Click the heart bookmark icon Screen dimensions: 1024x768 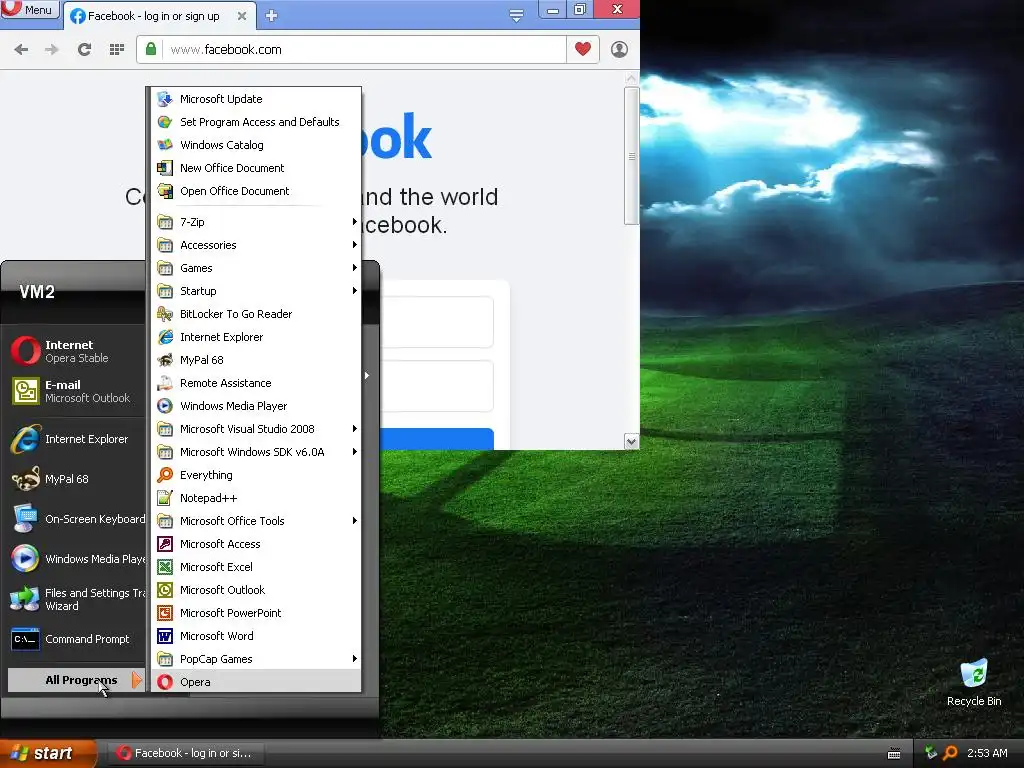pos(583,49)
